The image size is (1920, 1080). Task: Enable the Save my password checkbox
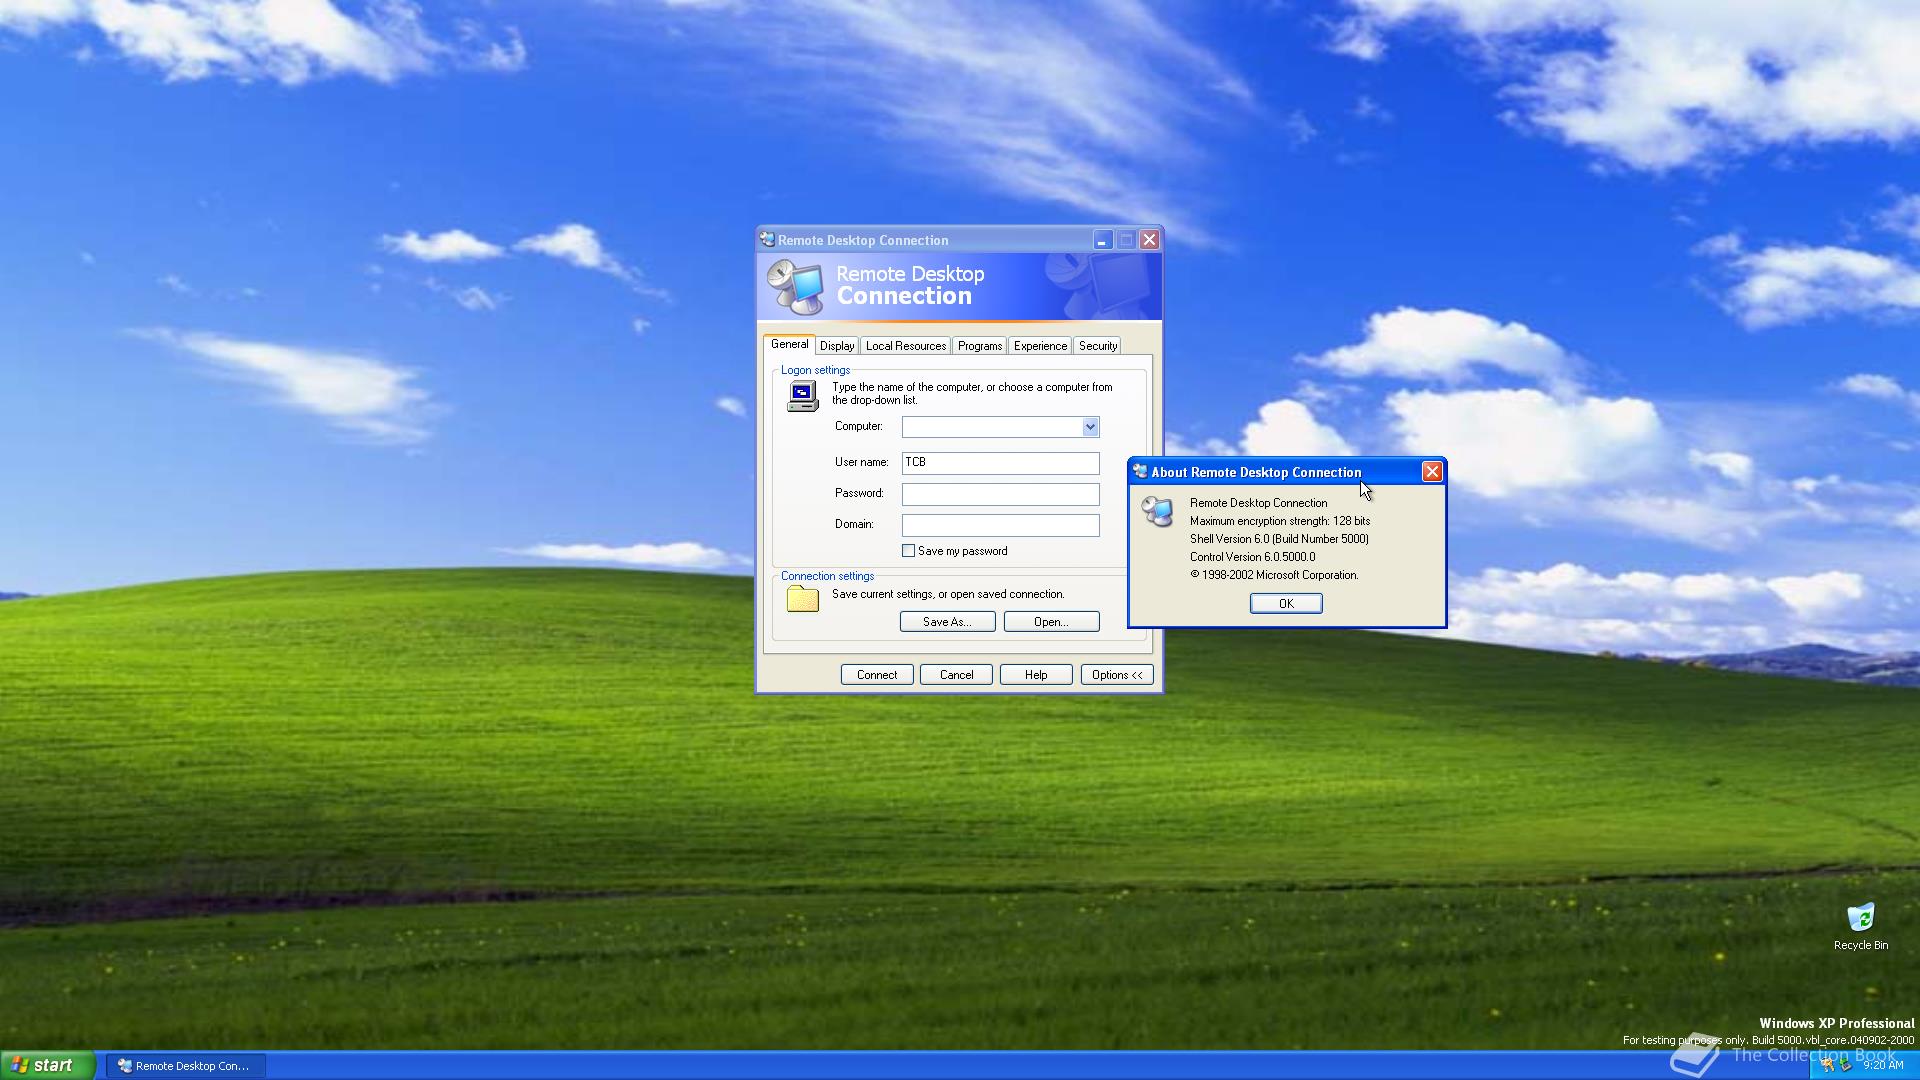click(908, 551)
